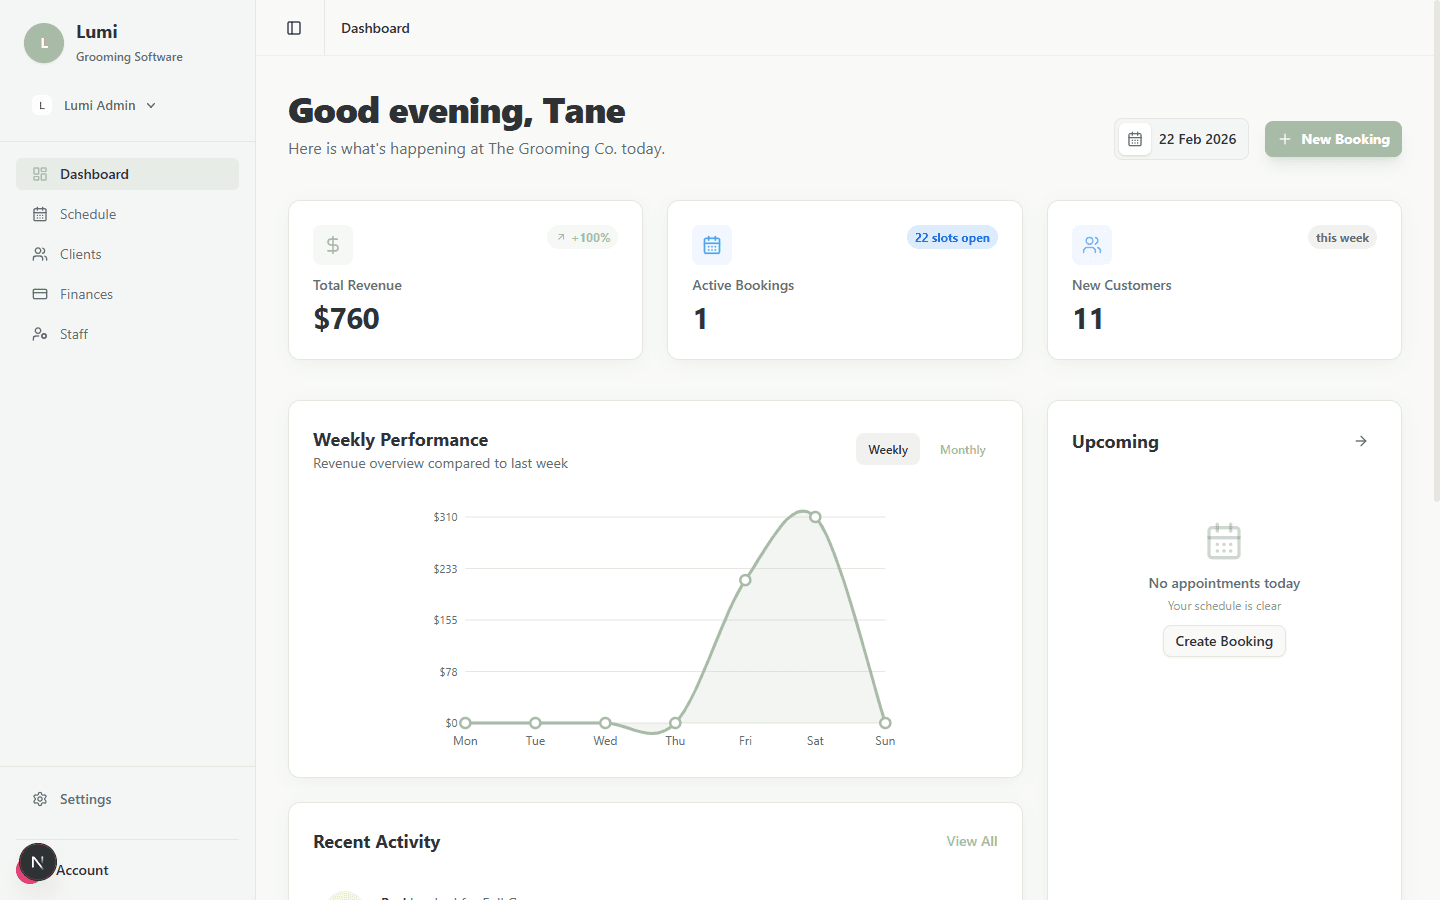The width and height of the screenshot is (1440, 900).
Task: Open the Settings gear icon
Action: click(40, 798)
